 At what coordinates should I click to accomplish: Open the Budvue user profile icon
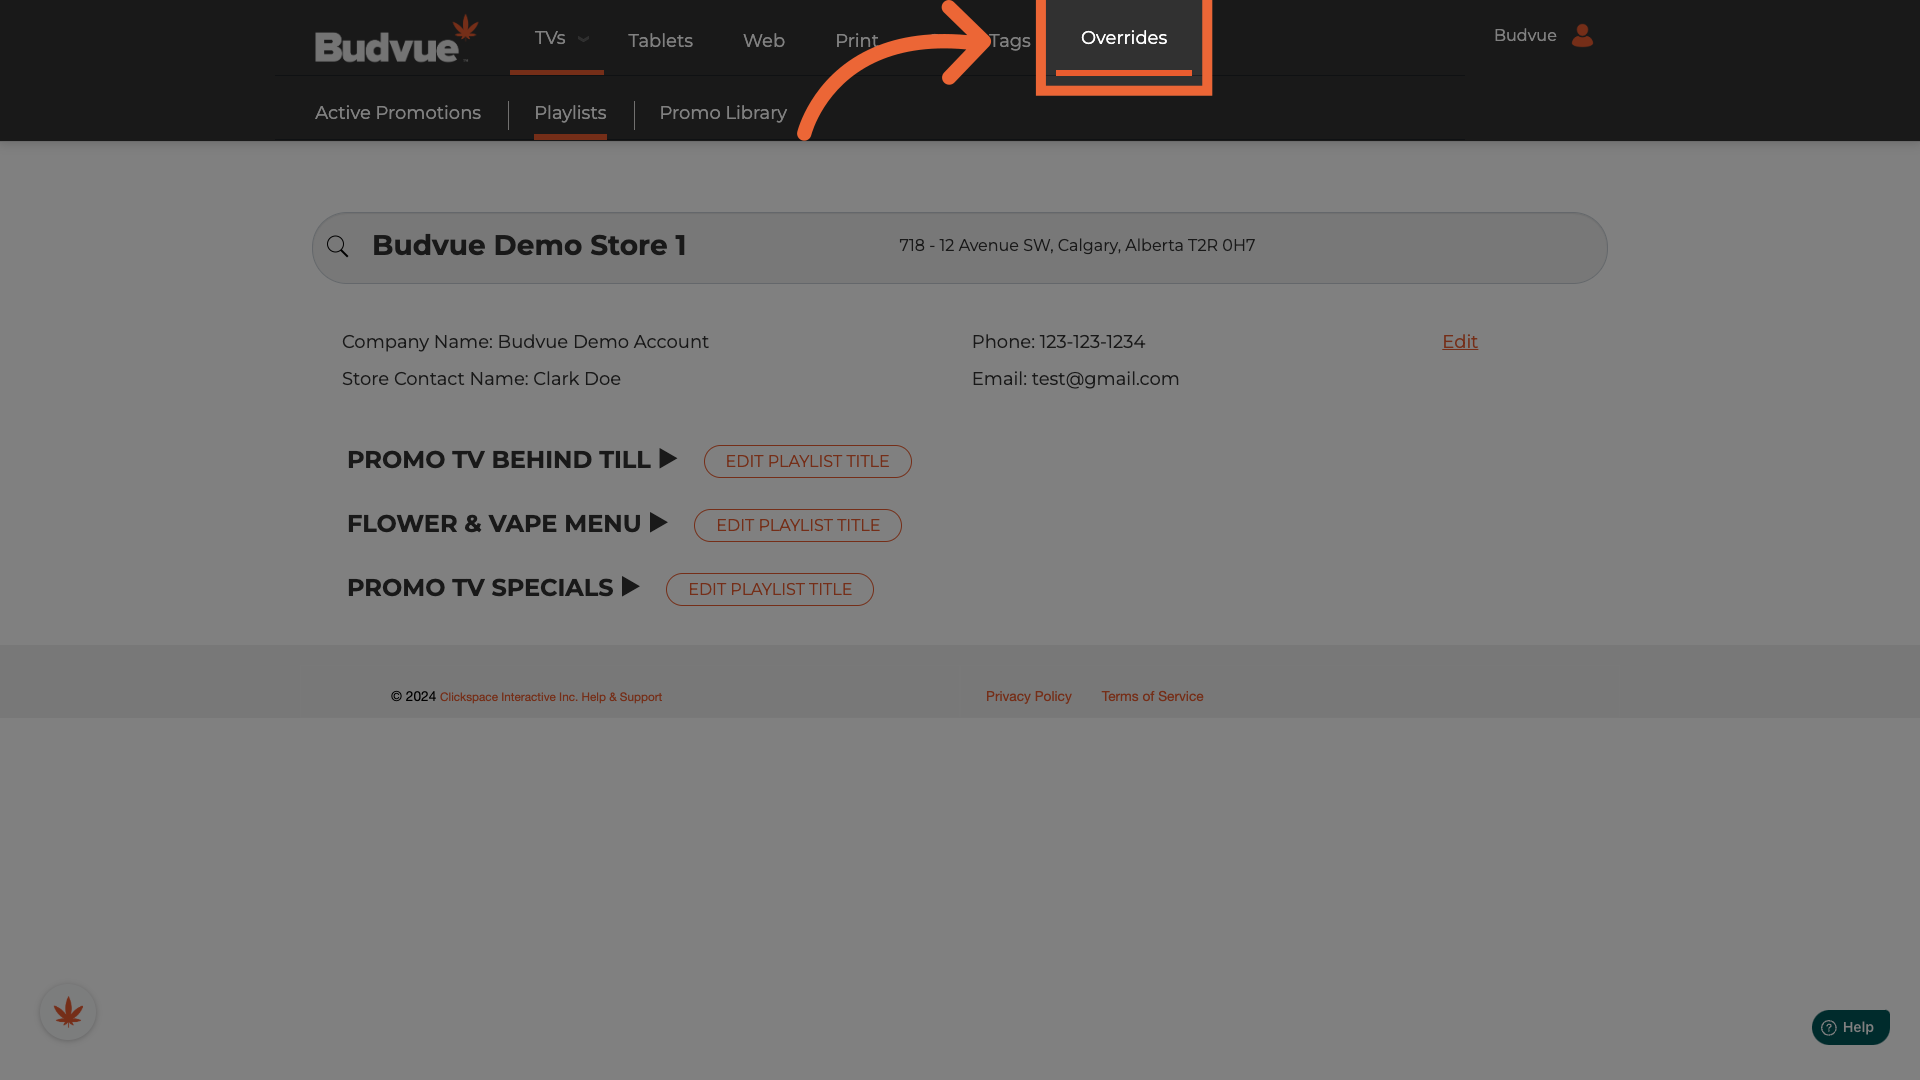point(1582,36)
